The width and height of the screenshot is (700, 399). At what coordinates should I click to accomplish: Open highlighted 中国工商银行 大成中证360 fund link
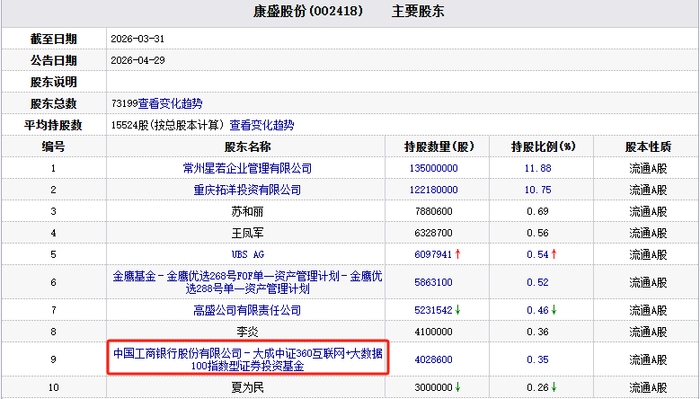click(x=248, y=359)
